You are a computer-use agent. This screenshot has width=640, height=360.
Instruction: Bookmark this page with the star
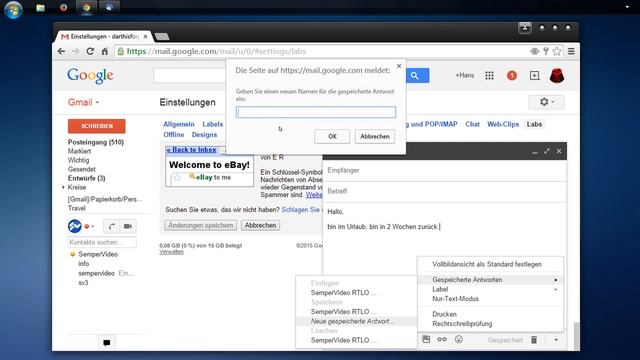tap(557, 51)
